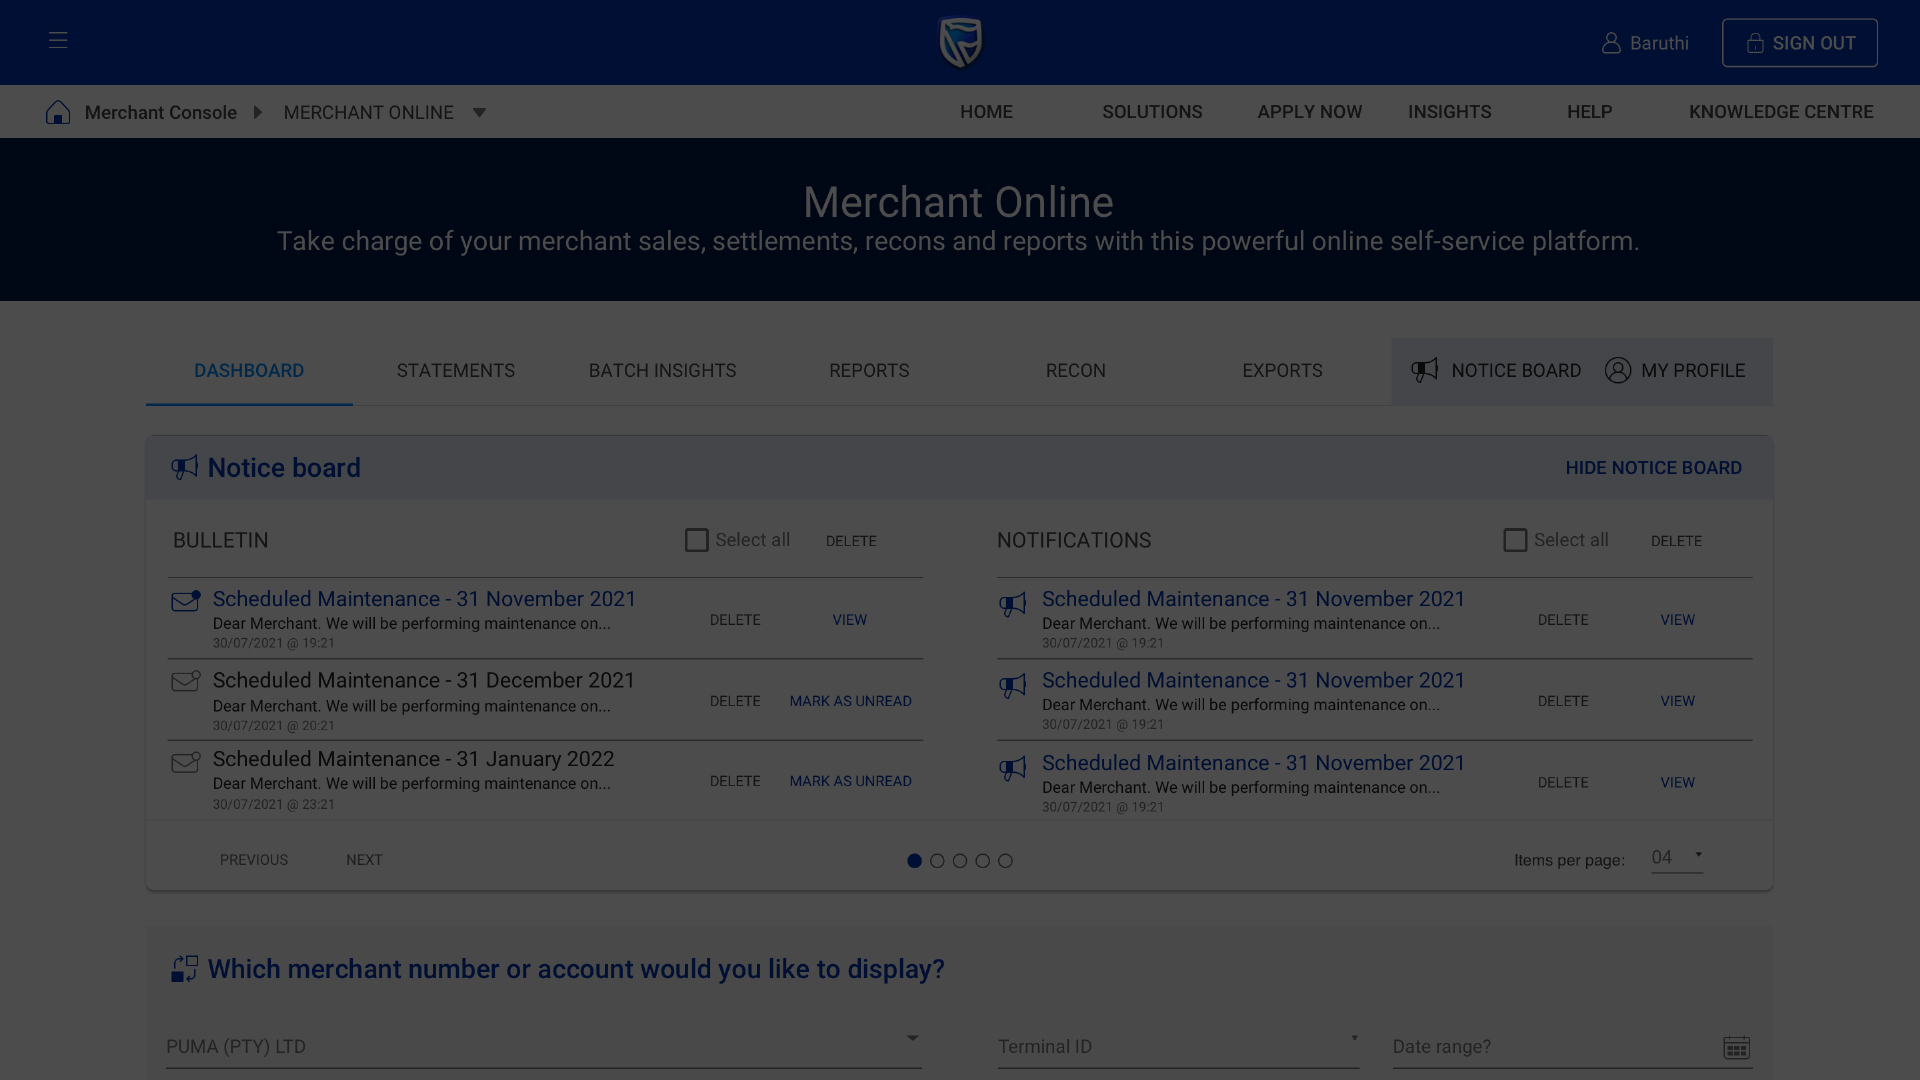1920x1080 pixels.
Task: Open the hamburger menu icon
Action: [58, 40]
